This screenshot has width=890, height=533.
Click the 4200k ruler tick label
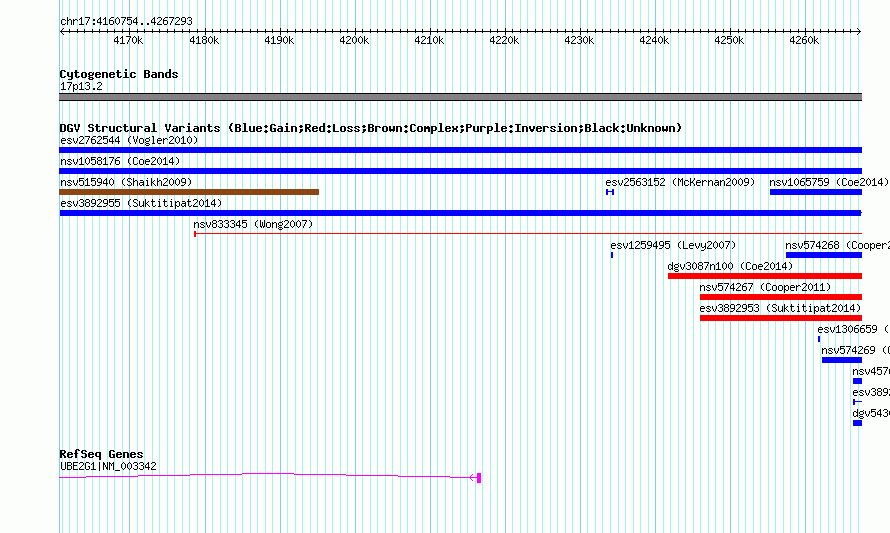coord(354,41)
